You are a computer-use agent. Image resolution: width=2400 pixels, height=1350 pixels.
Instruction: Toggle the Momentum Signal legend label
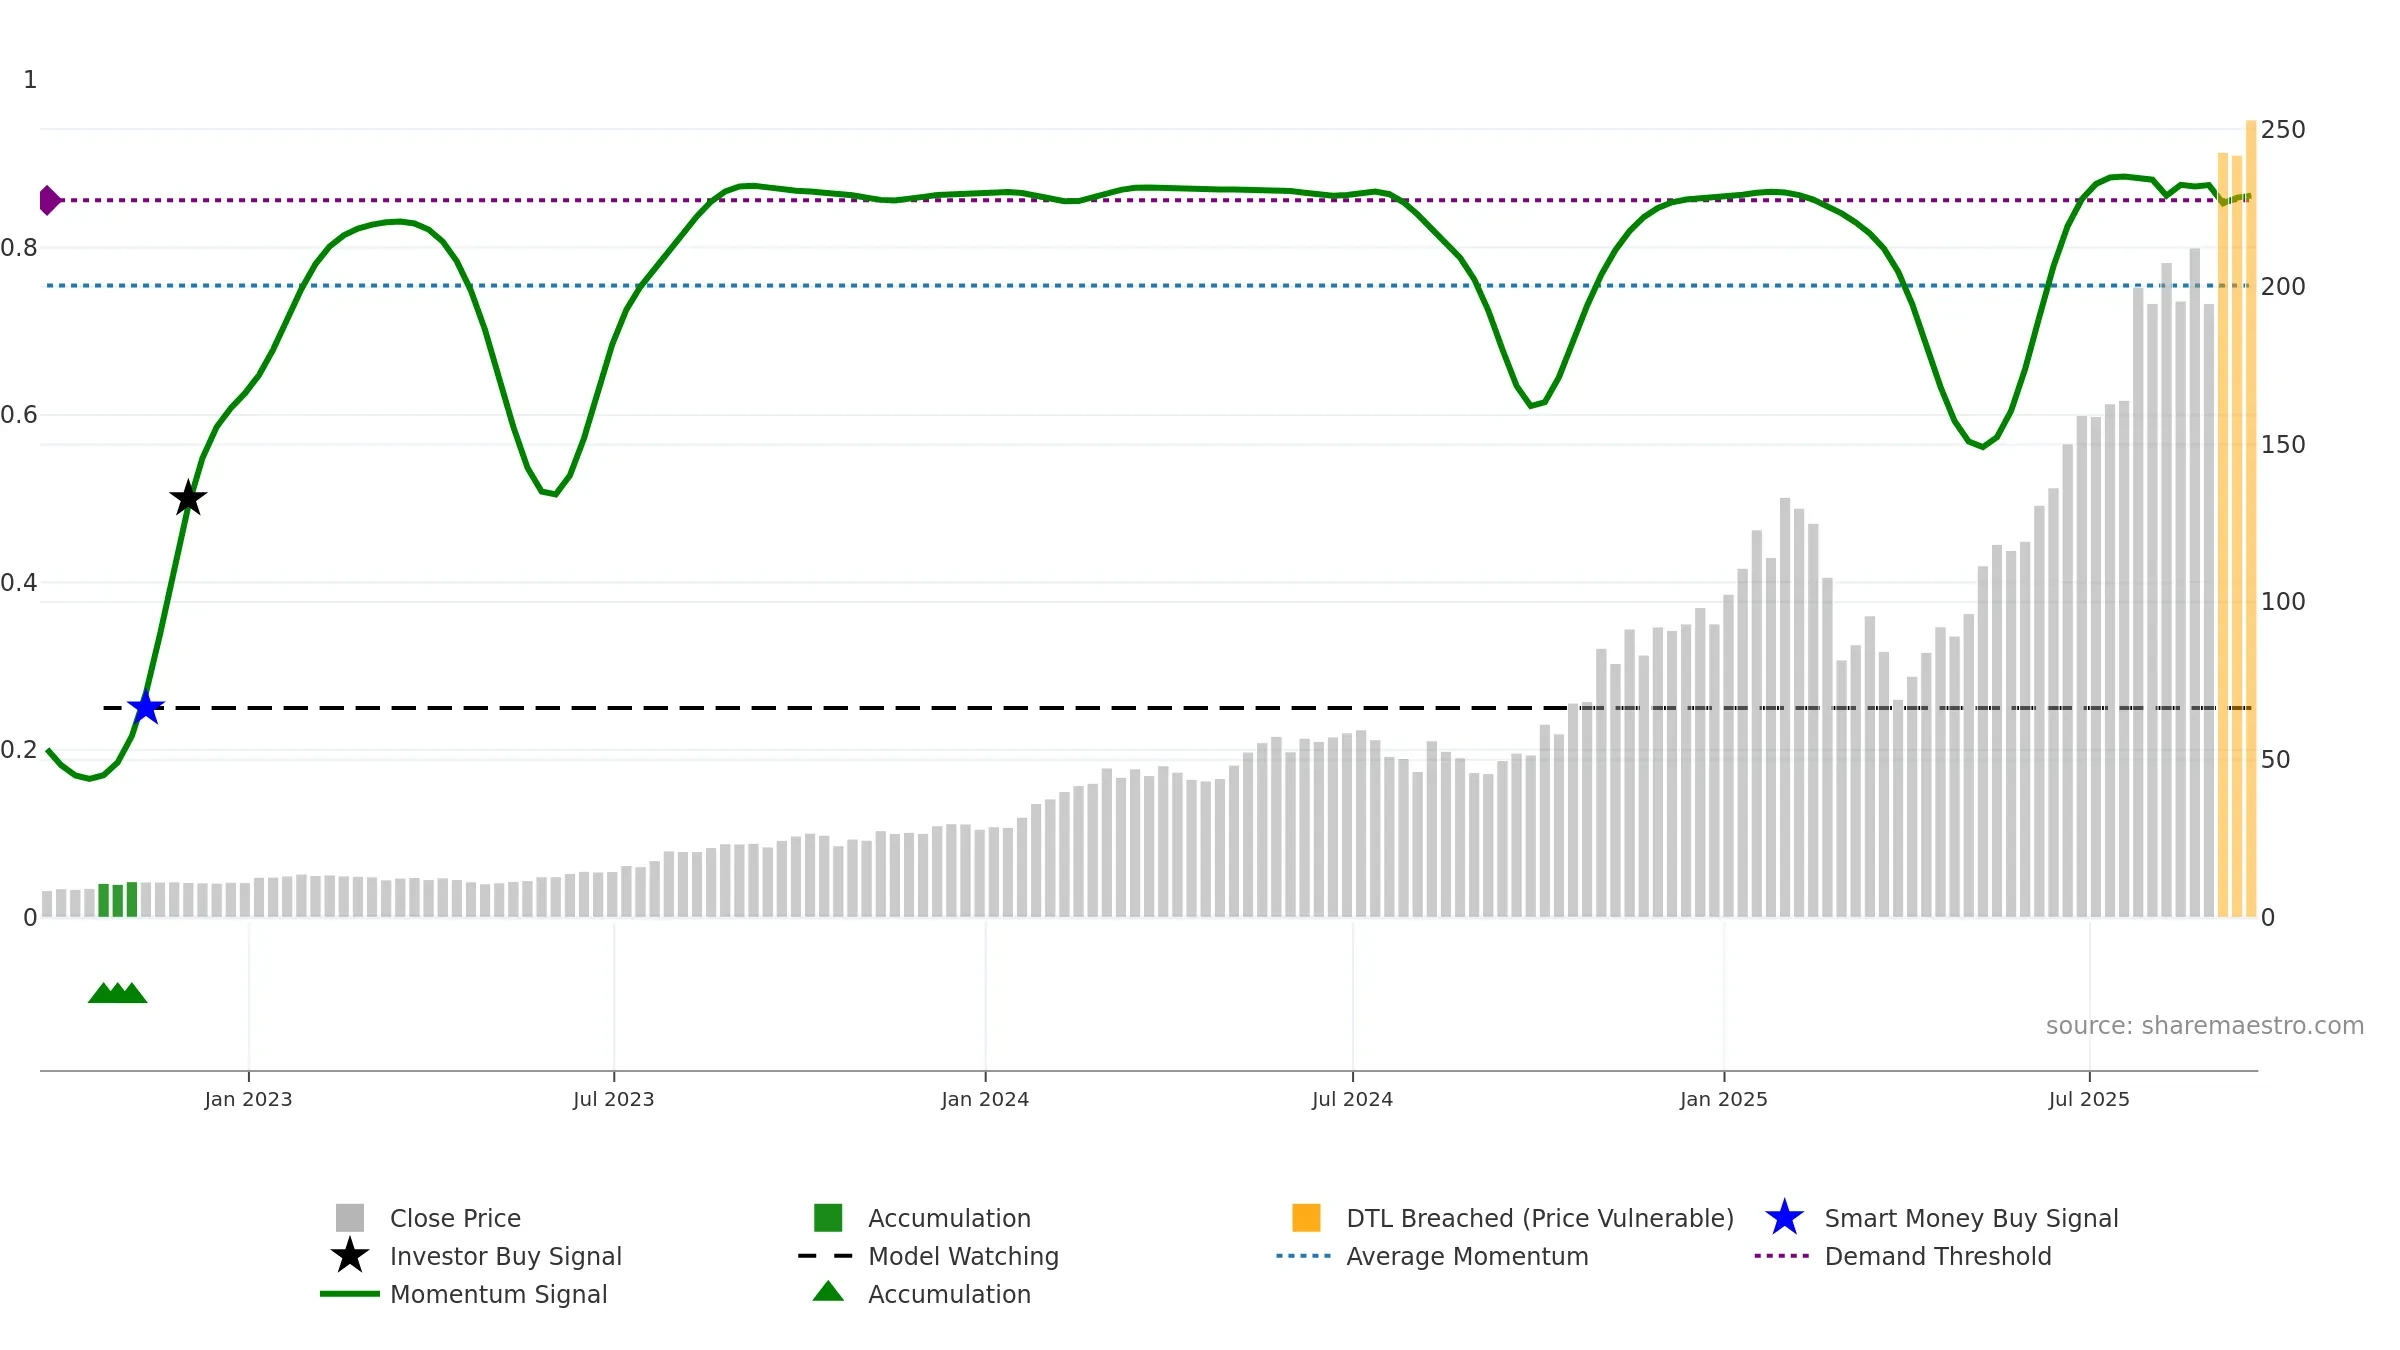click(x=498, y=1294)
